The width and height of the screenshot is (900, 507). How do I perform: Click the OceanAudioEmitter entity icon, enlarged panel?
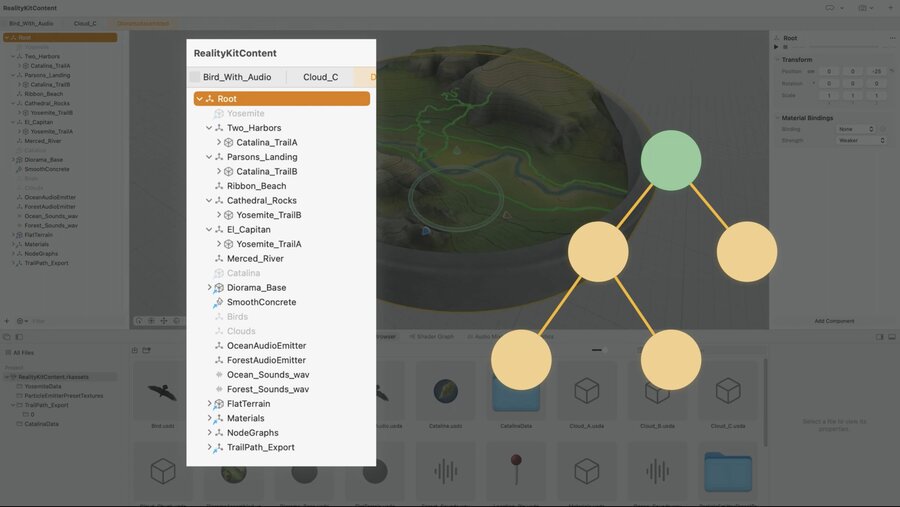click(x=219, y=346)
